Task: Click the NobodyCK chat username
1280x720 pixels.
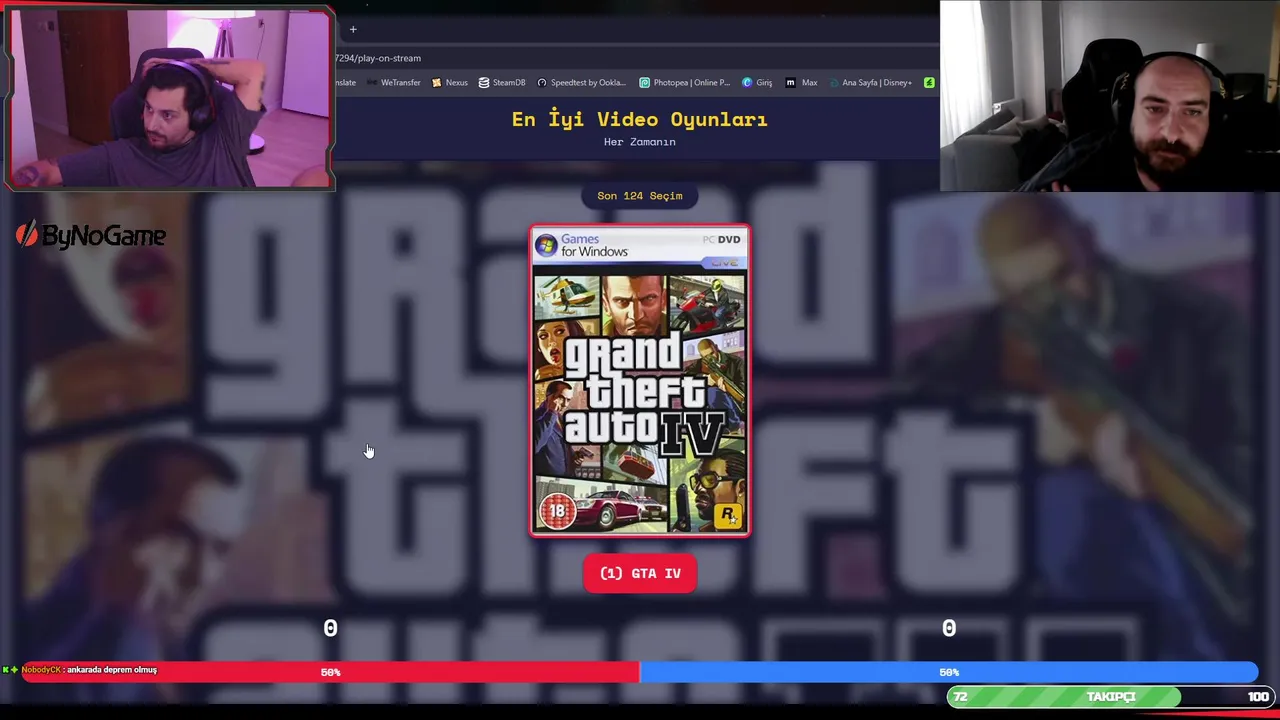Action: tap(41, 670)
